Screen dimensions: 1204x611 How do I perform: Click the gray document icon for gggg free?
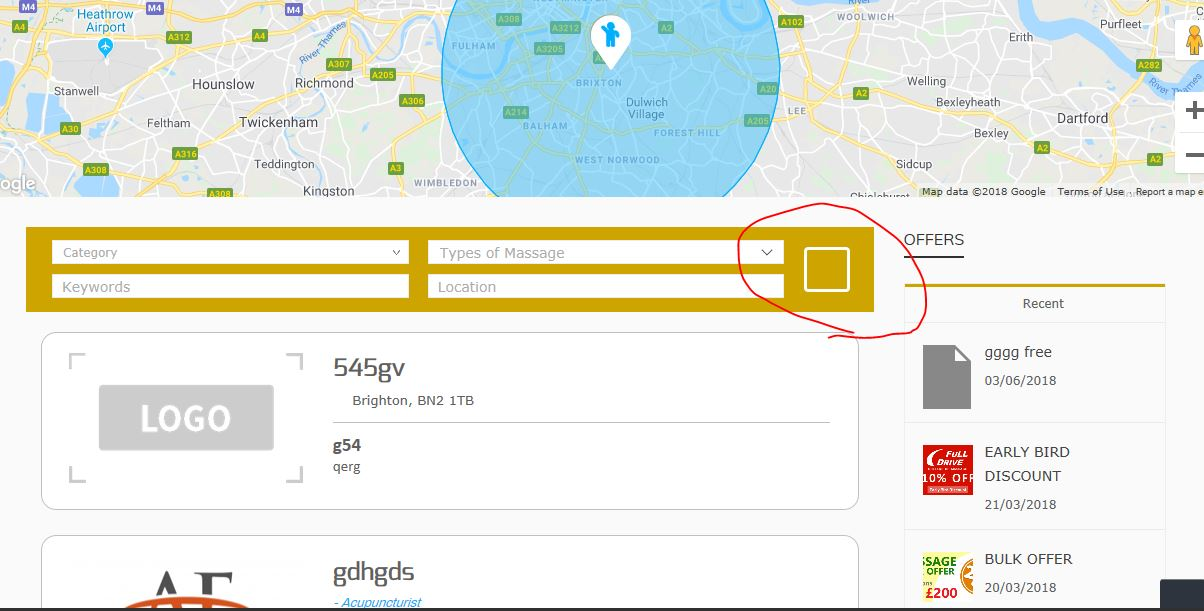point(946,377)
